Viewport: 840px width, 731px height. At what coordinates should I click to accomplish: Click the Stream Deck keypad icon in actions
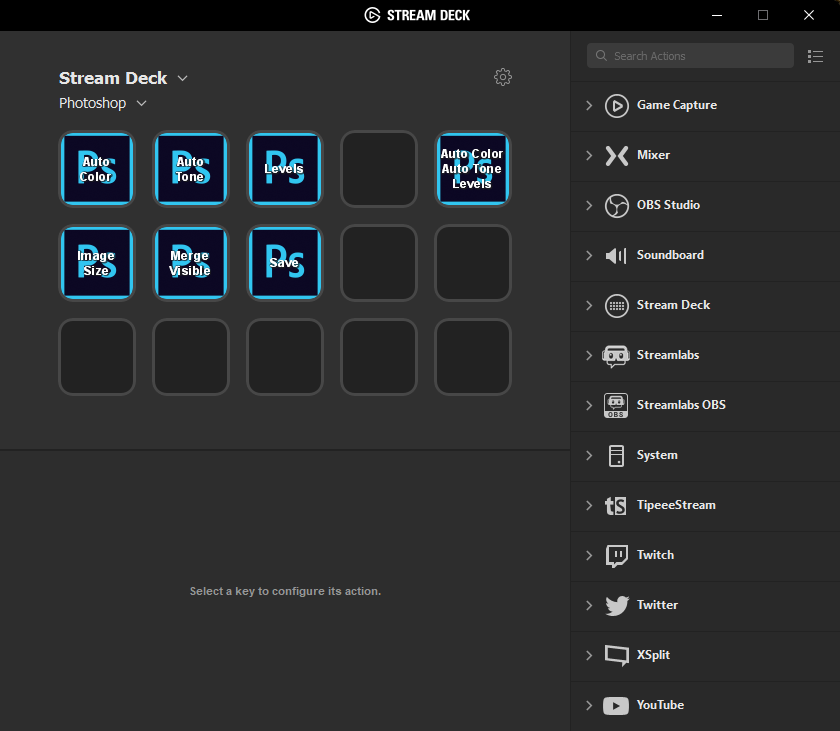point(617,306)
